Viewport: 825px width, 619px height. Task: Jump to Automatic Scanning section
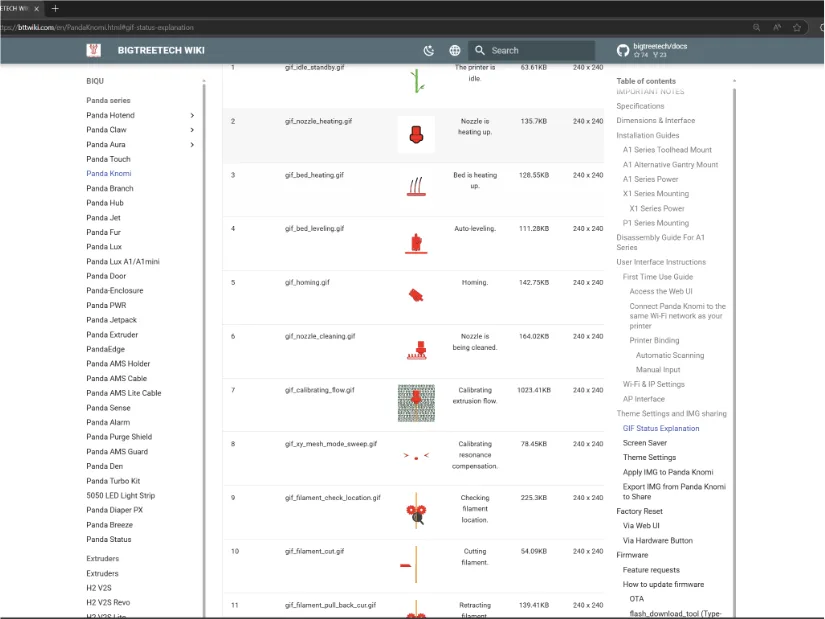pyautogui.click(x=670, y=355)
